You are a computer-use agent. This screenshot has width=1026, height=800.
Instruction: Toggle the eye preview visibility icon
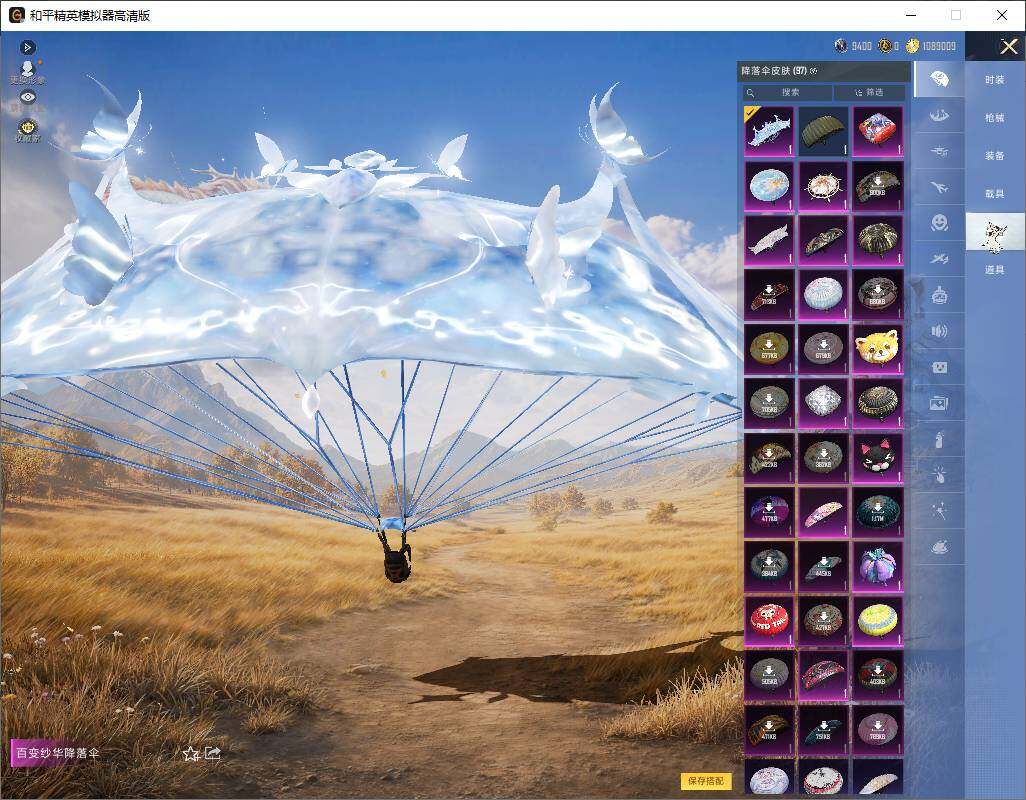tap(27, 97)
